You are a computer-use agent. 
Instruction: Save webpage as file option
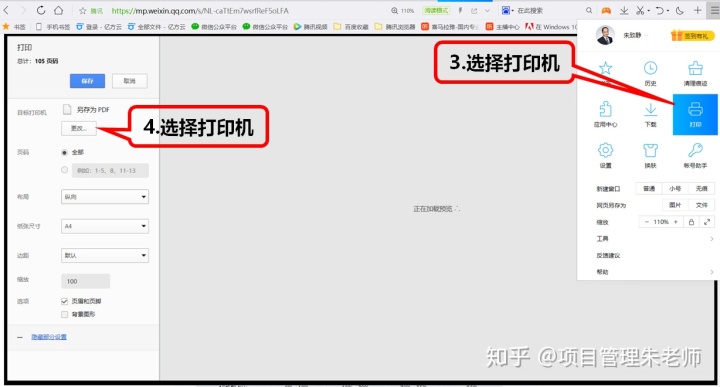[x=702, y=205]
